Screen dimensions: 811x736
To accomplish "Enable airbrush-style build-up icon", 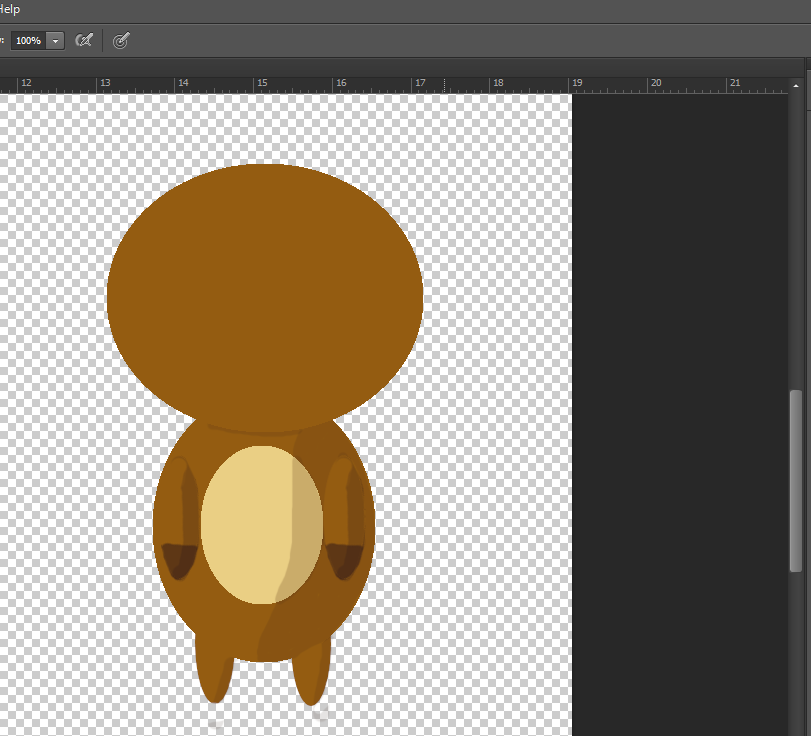I will pos(84,40).
